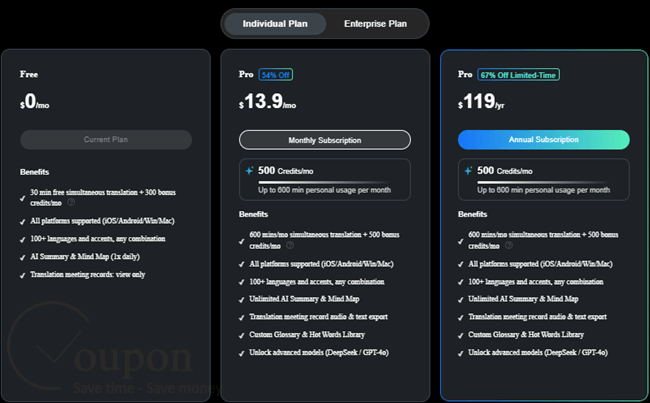Viewport: 650px width, 403px height.
Task: Click monthly Pro 'Translation meeting record audio' text
Action: [318, 317]
